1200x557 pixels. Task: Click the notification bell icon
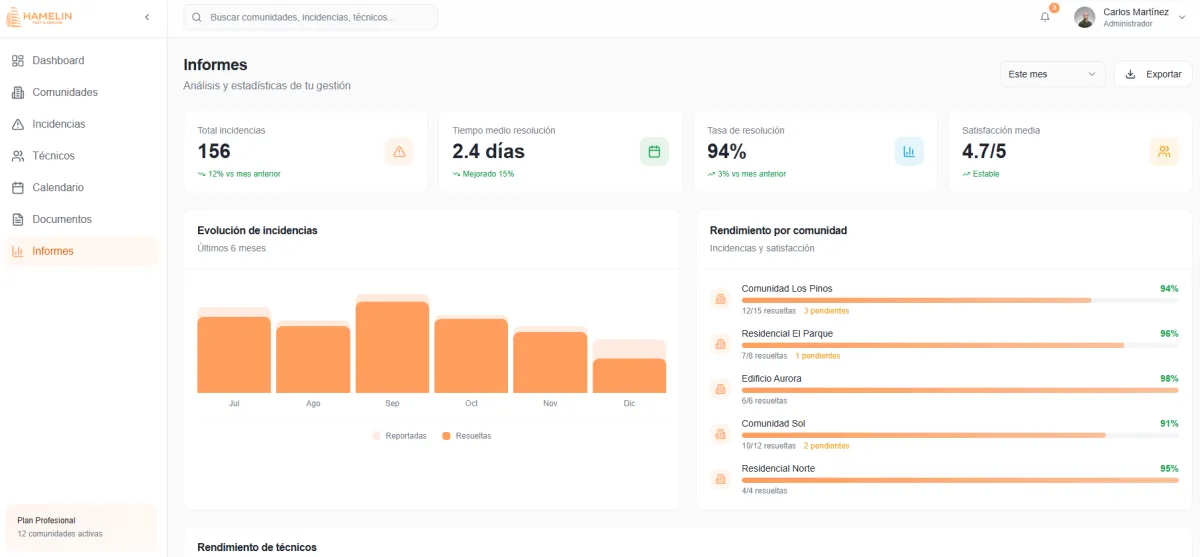[1045, 17]
